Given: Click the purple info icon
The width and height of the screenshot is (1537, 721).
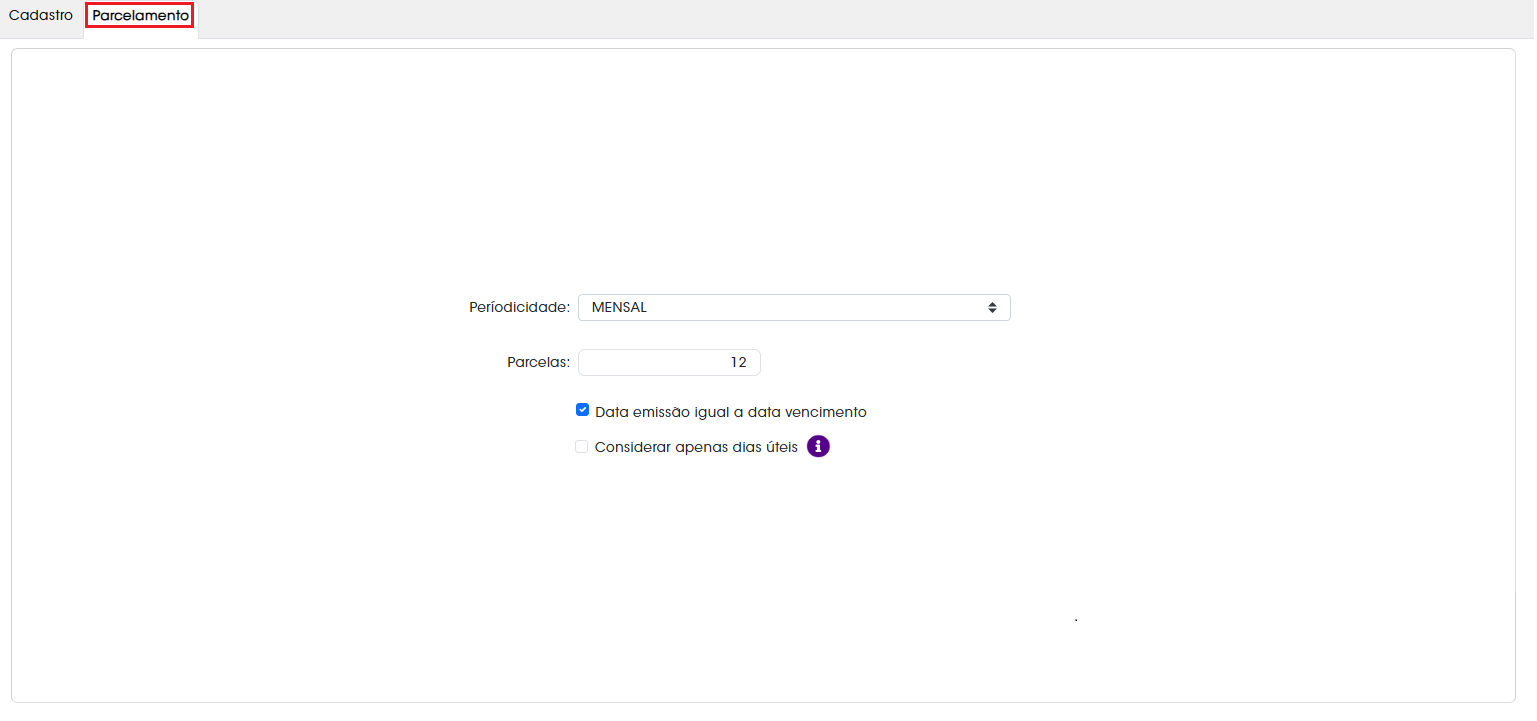Looking at the screenshot, I should (x=818, y=446).
